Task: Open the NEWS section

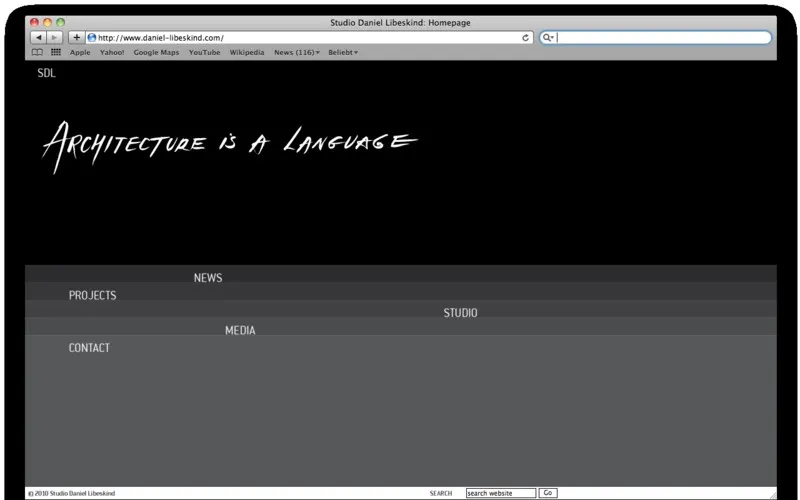Action: (208, 278)
